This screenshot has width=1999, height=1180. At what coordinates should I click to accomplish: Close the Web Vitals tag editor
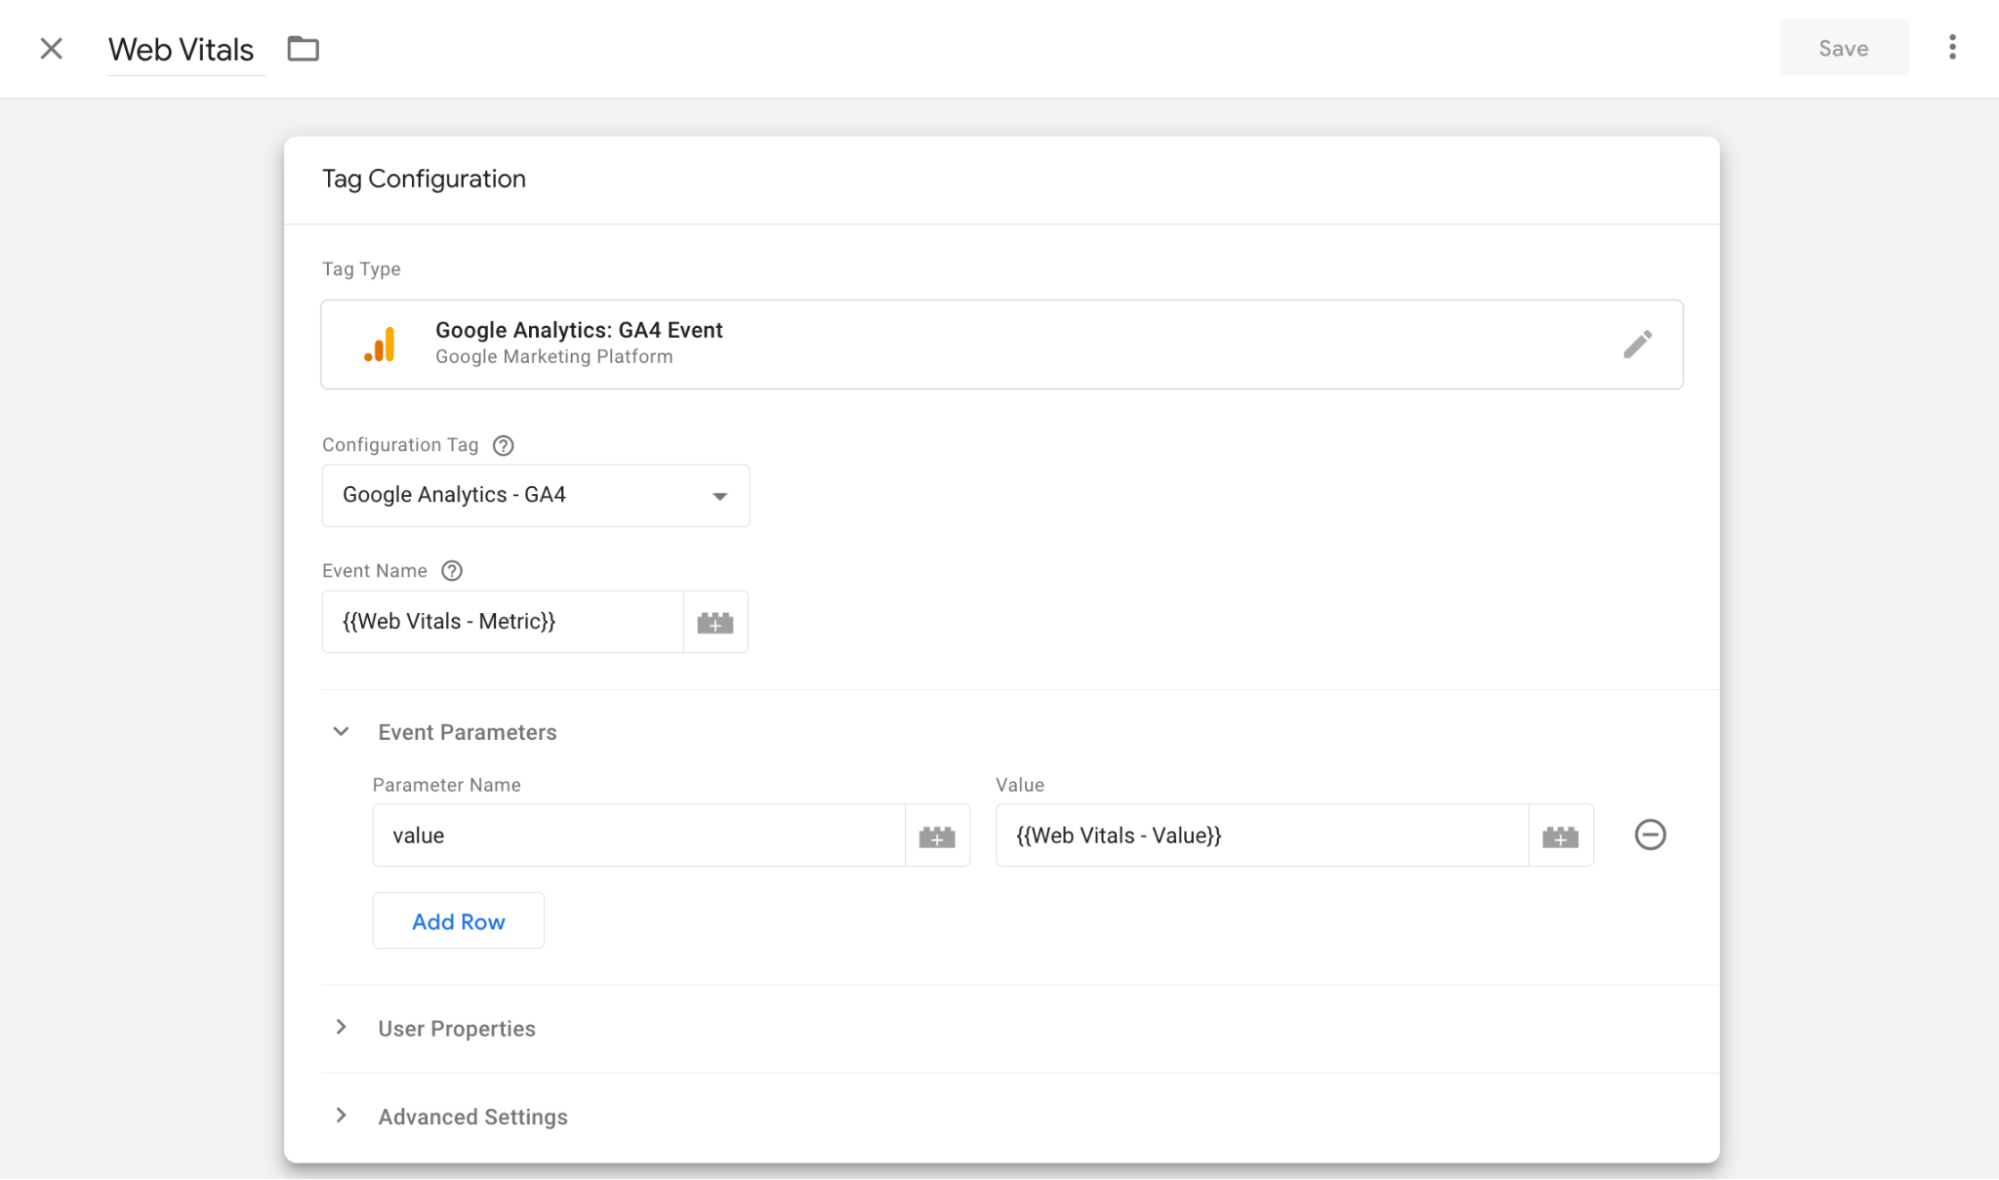(51, 48)
